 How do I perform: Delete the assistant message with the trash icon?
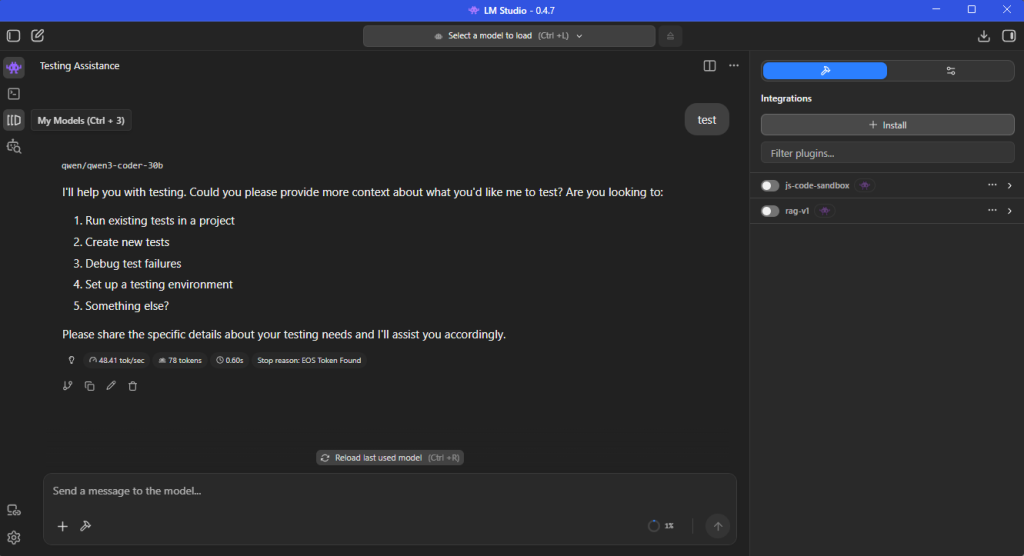point(133,385)
